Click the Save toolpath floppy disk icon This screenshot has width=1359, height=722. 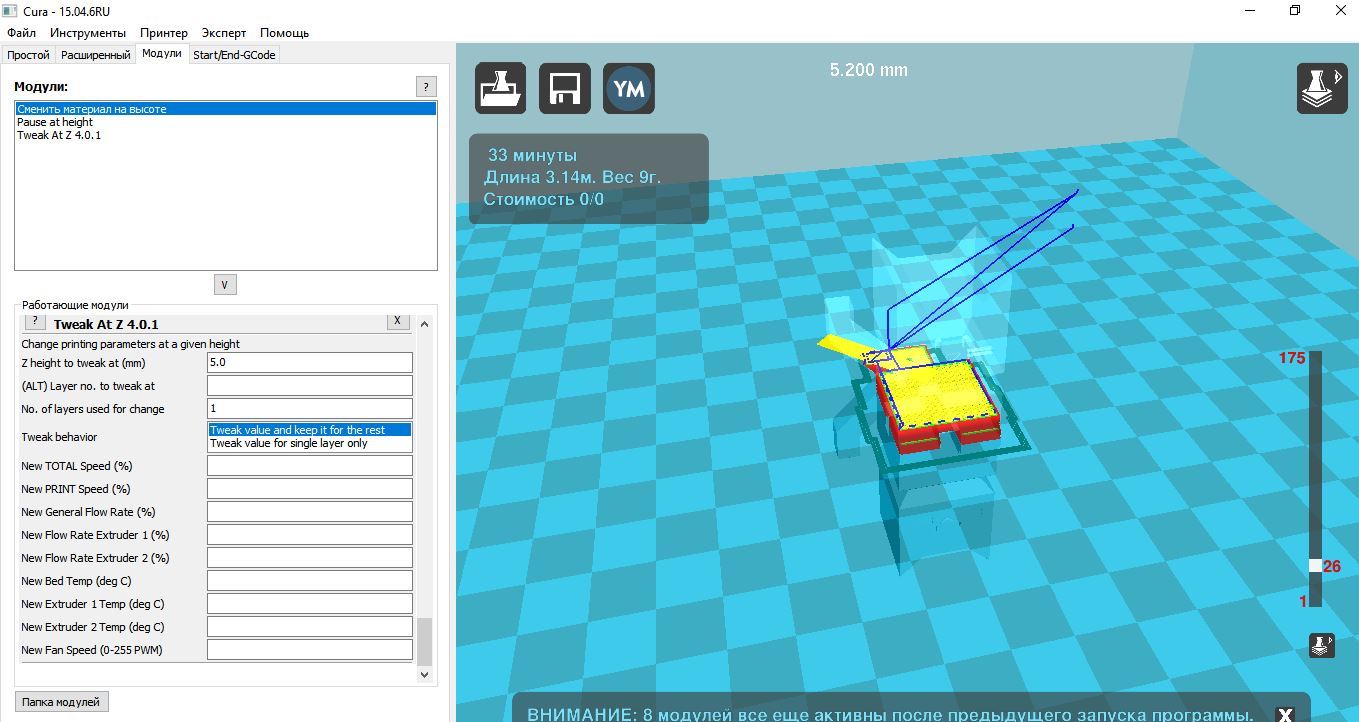[x=565, y=88]
